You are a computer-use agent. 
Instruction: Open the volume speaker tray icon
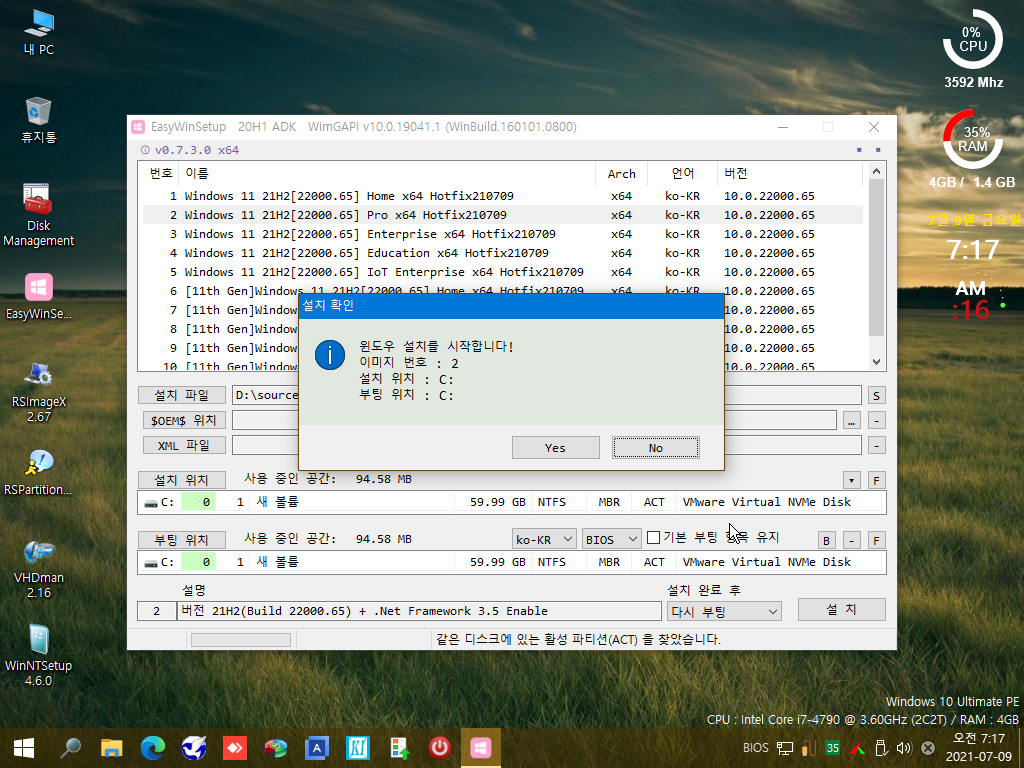[x=904, y=748]
